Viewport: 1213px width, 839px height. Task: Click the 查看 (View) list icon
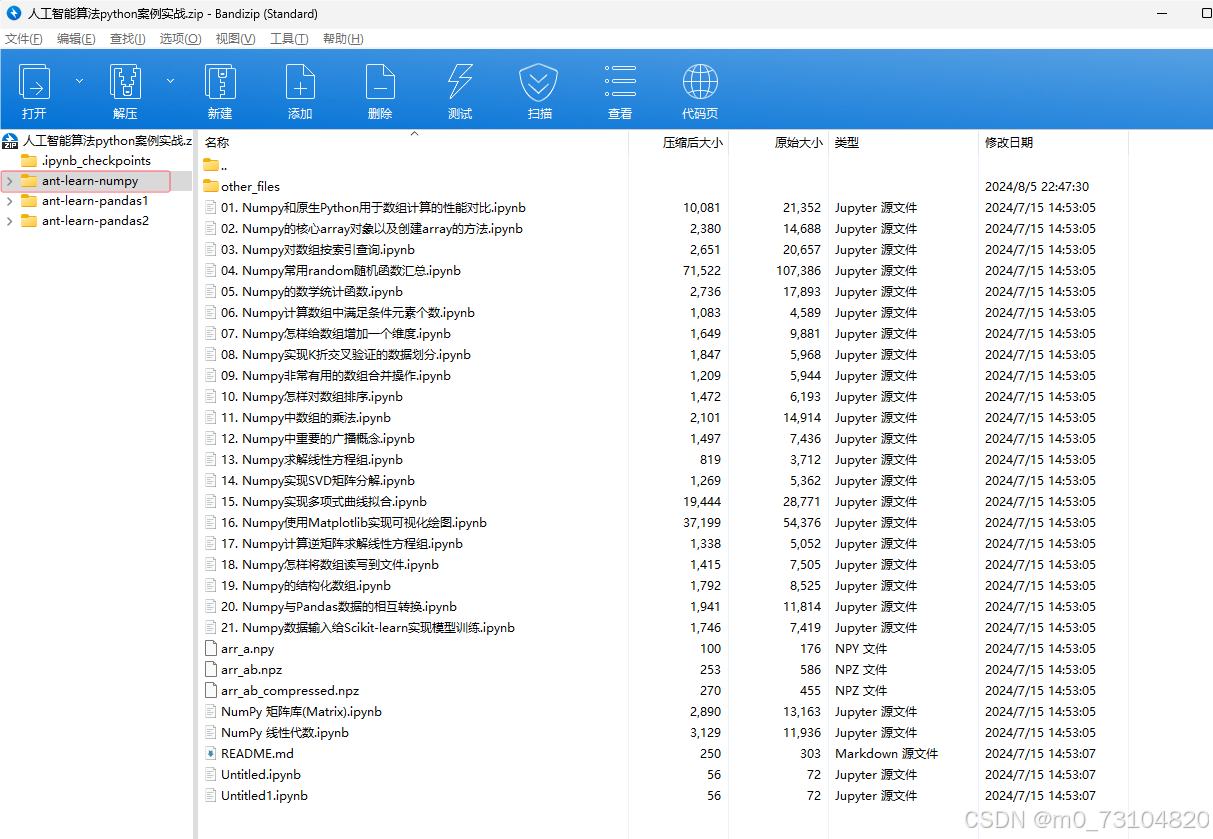pos(620,81)
